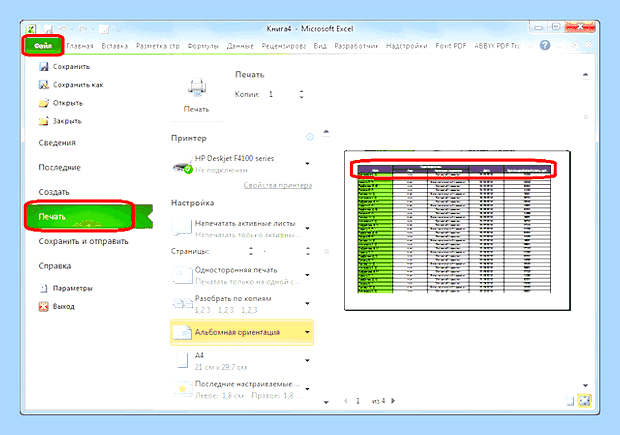Open the Надстройки tab

(406, 46)
